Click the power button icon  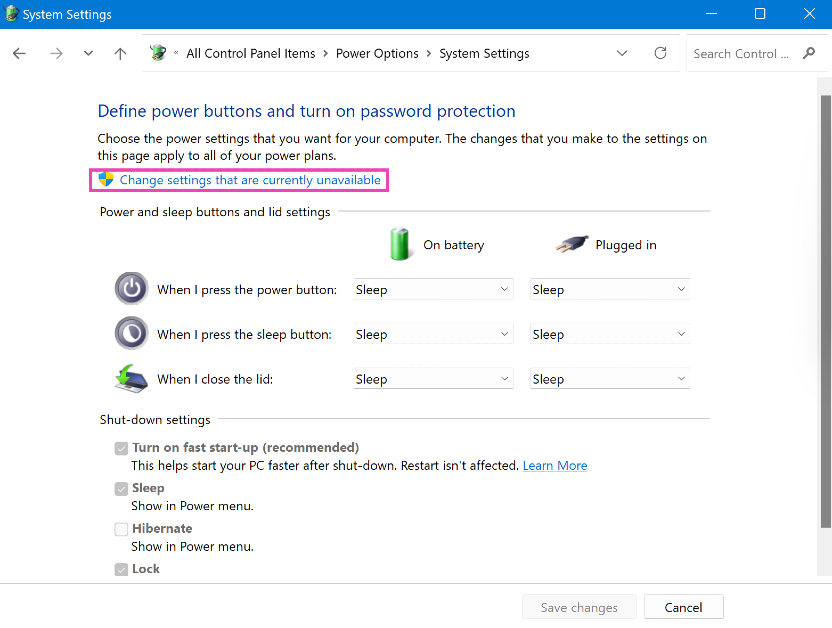click(x=131, y=289)
